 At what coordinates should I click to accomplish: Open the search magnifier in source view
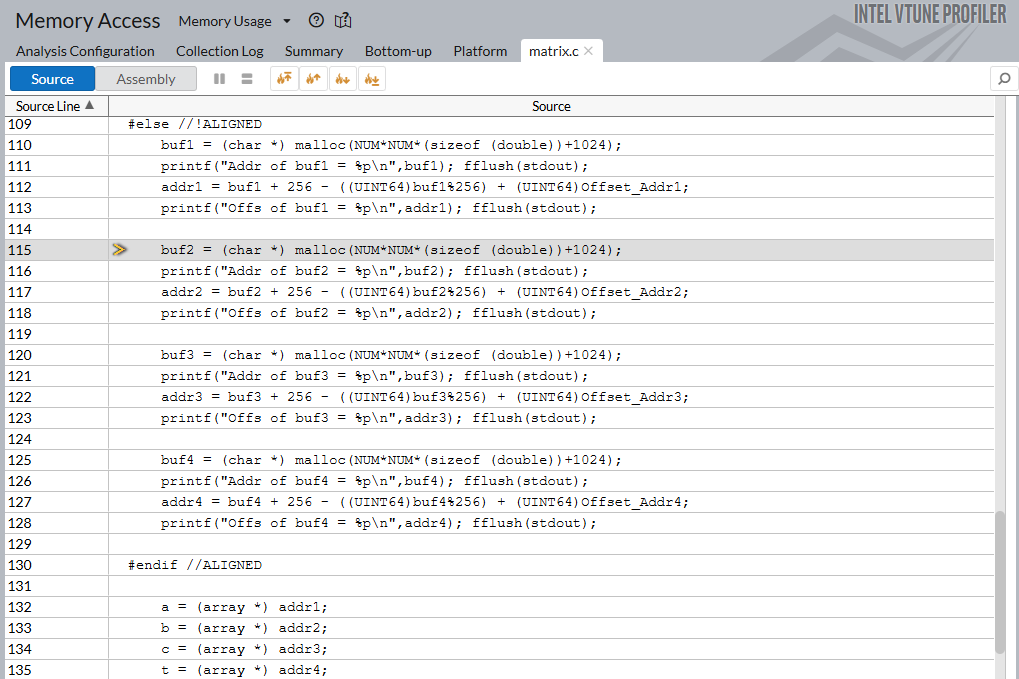coord(1002,79)
